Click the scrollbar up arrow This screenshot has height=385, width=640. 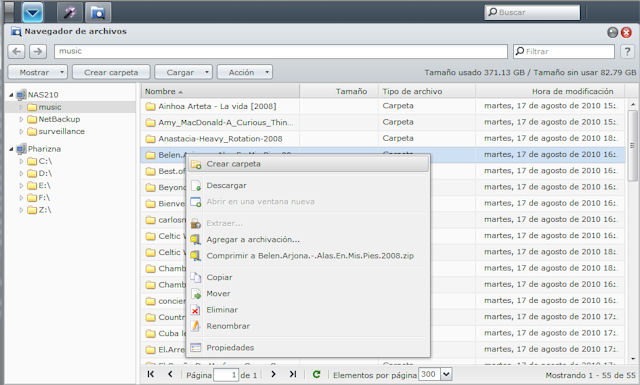633,105
